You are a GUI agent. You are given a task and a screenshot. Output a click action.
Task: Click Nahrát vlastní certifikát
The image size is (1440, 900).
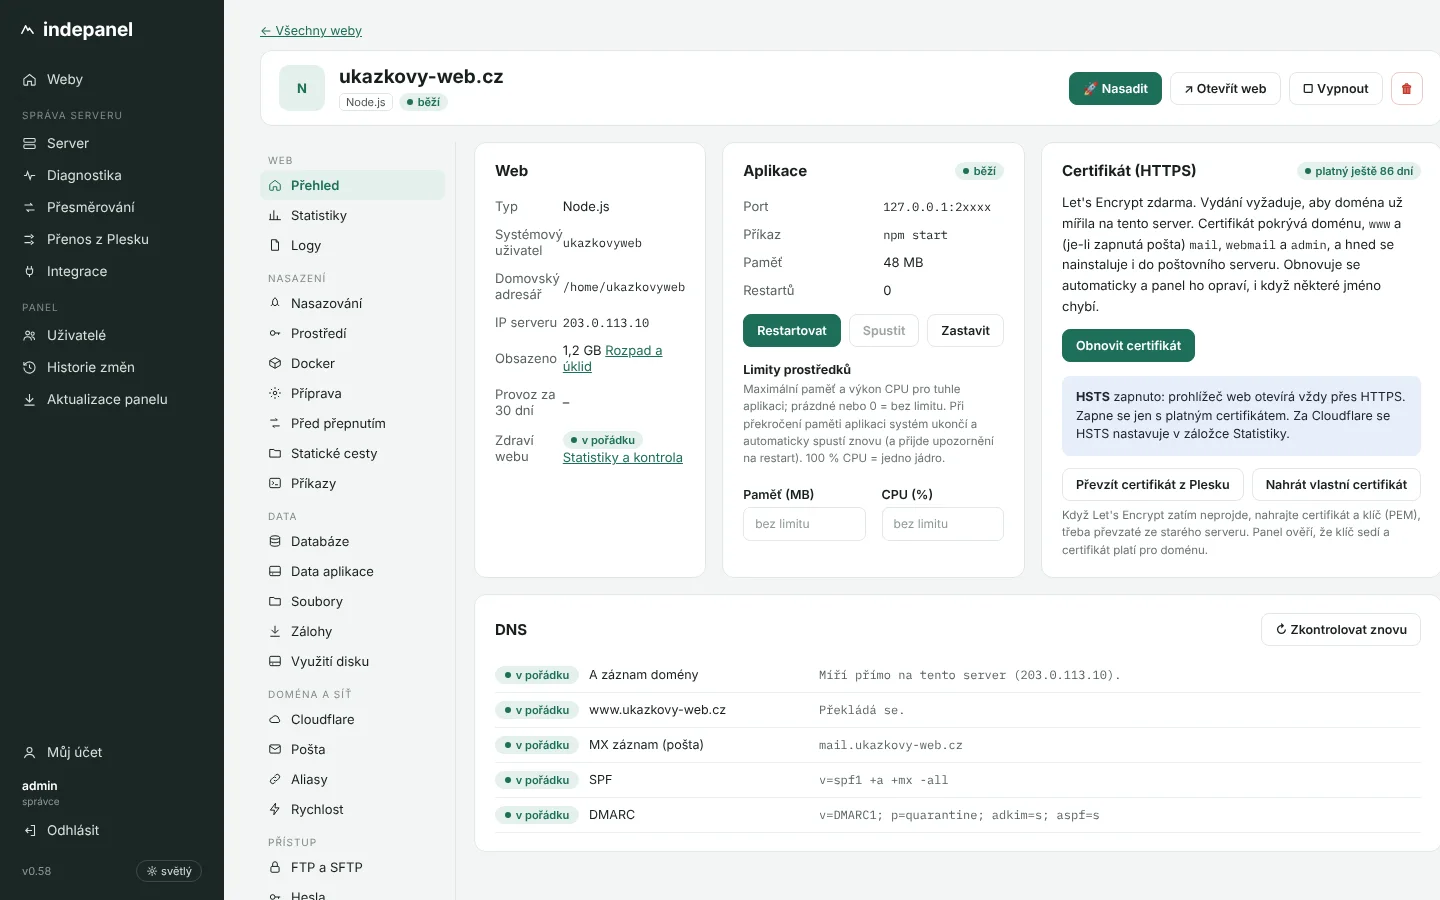click(1336, 484)
